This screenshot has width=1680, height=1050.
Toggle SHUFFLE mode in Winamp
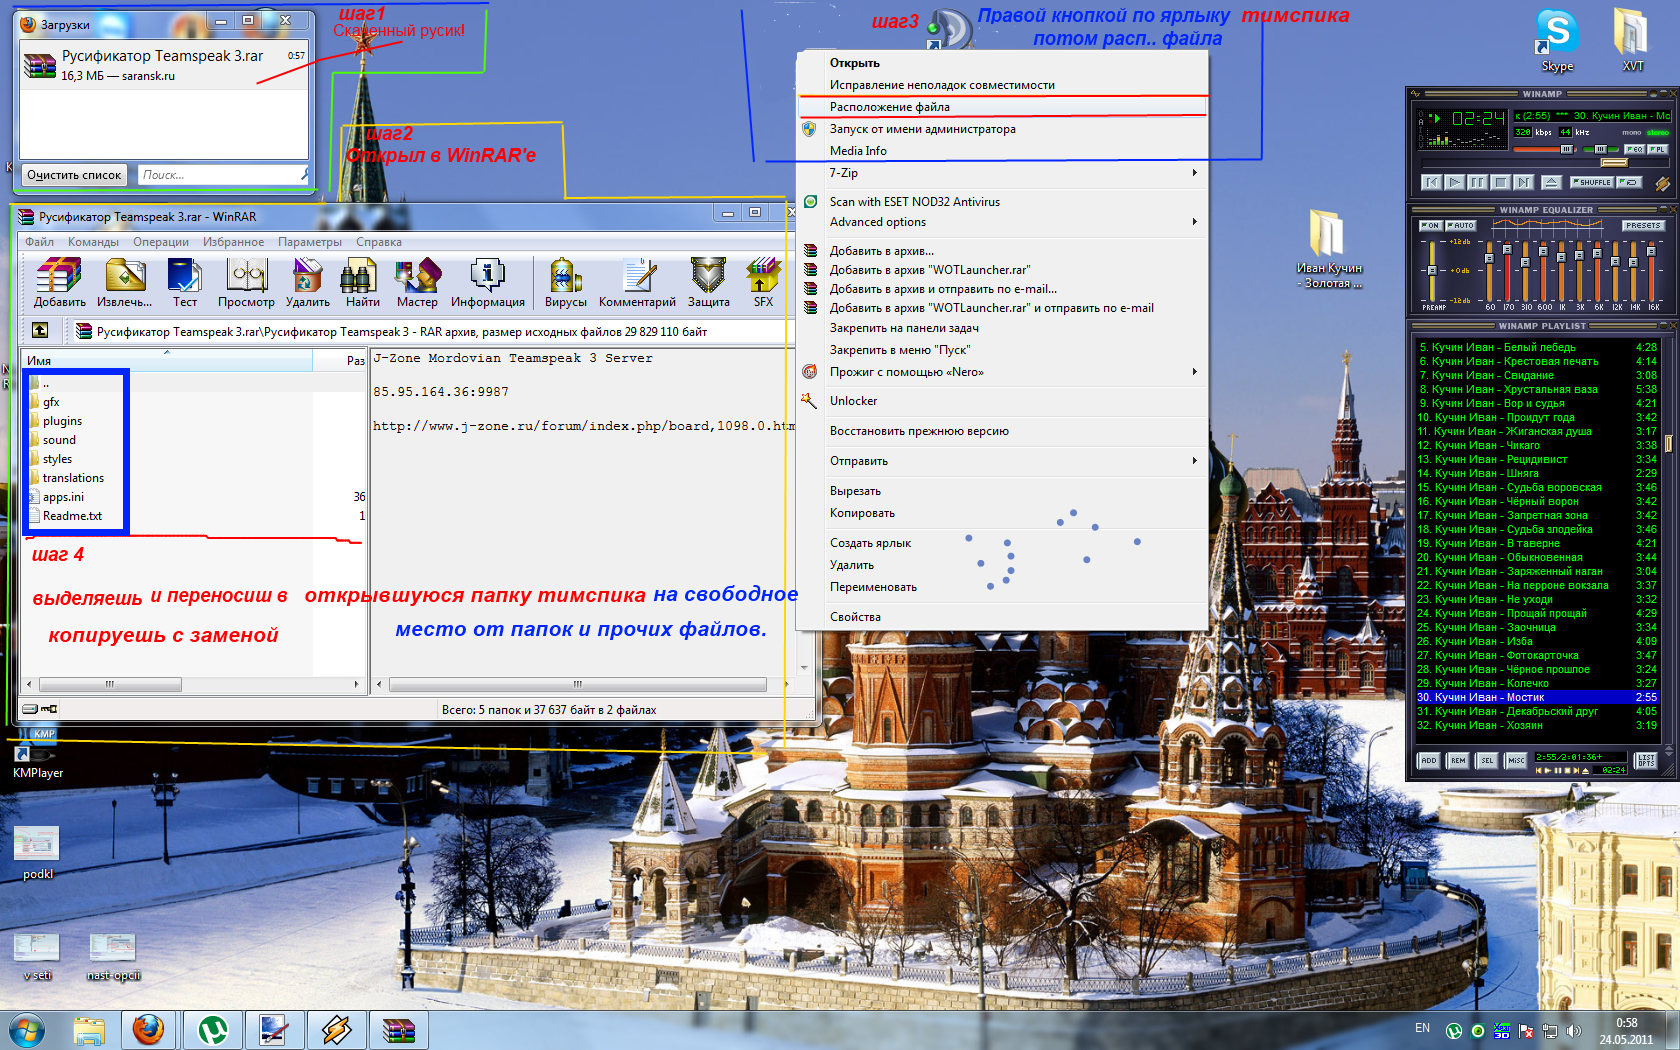click(x=1592, y=182)
